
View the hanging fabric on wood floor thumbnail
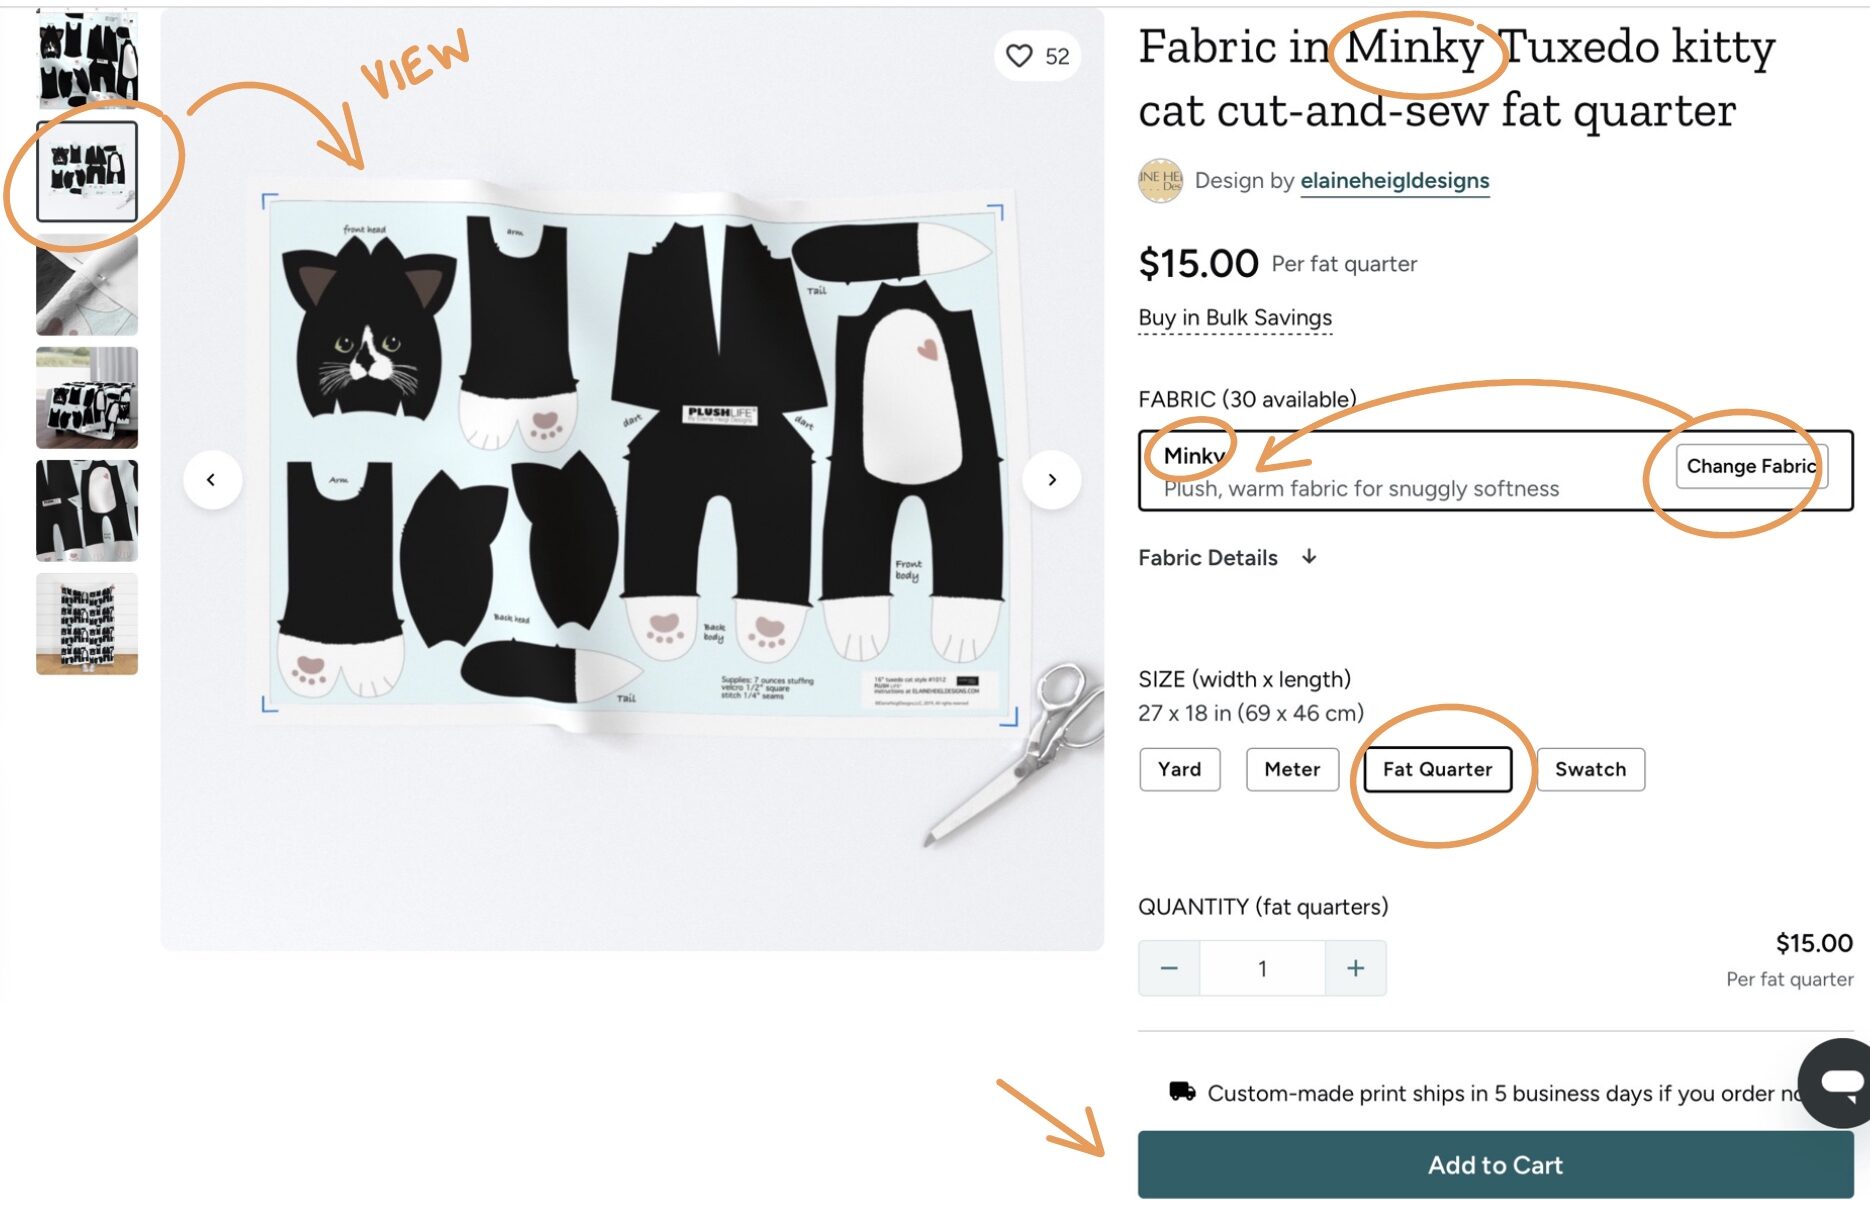(x=87, y=624)
